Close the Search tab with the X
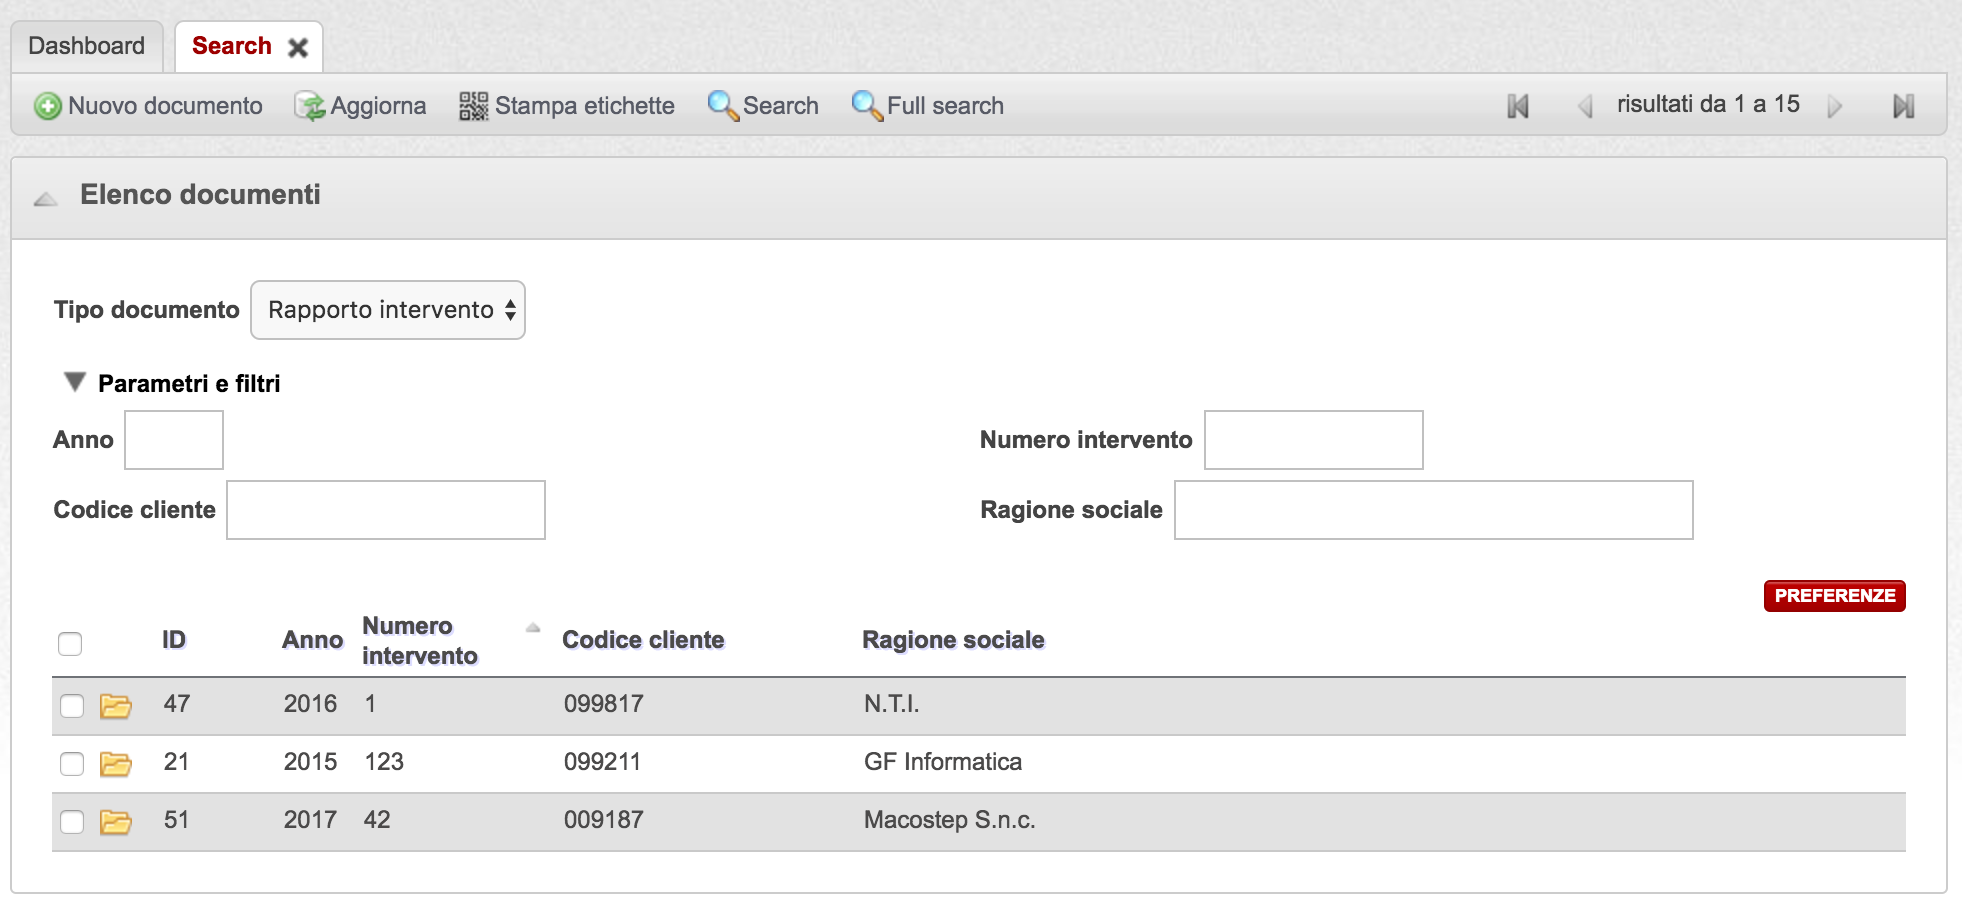1962x914 pixels. pos(298,48)
